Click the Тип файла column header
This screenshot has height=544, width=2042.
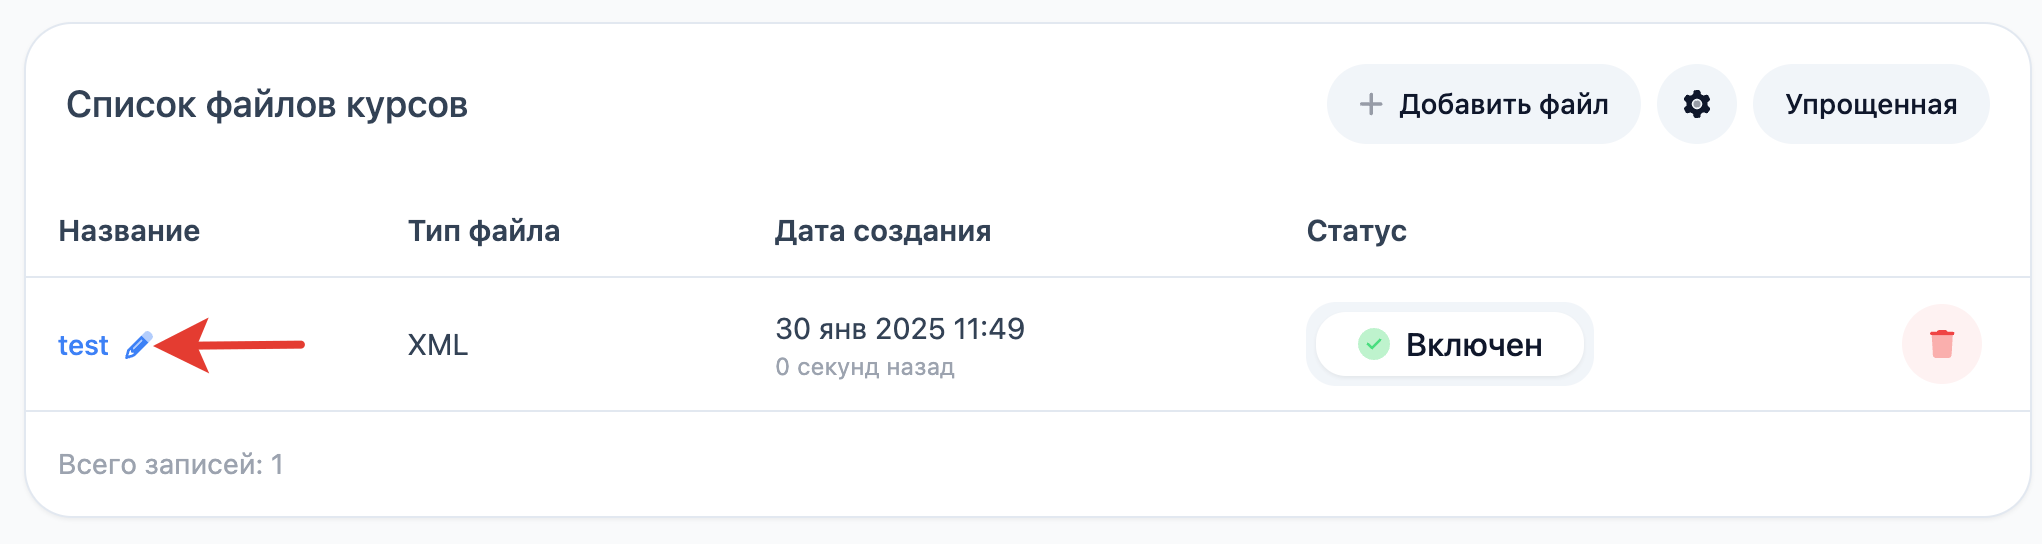483,231
